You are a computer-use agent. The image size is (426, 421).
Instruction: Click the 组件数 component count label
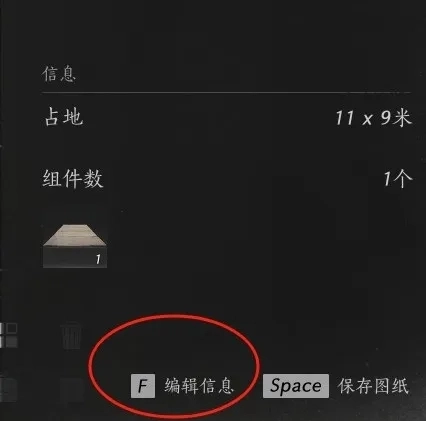coord(73,179)
